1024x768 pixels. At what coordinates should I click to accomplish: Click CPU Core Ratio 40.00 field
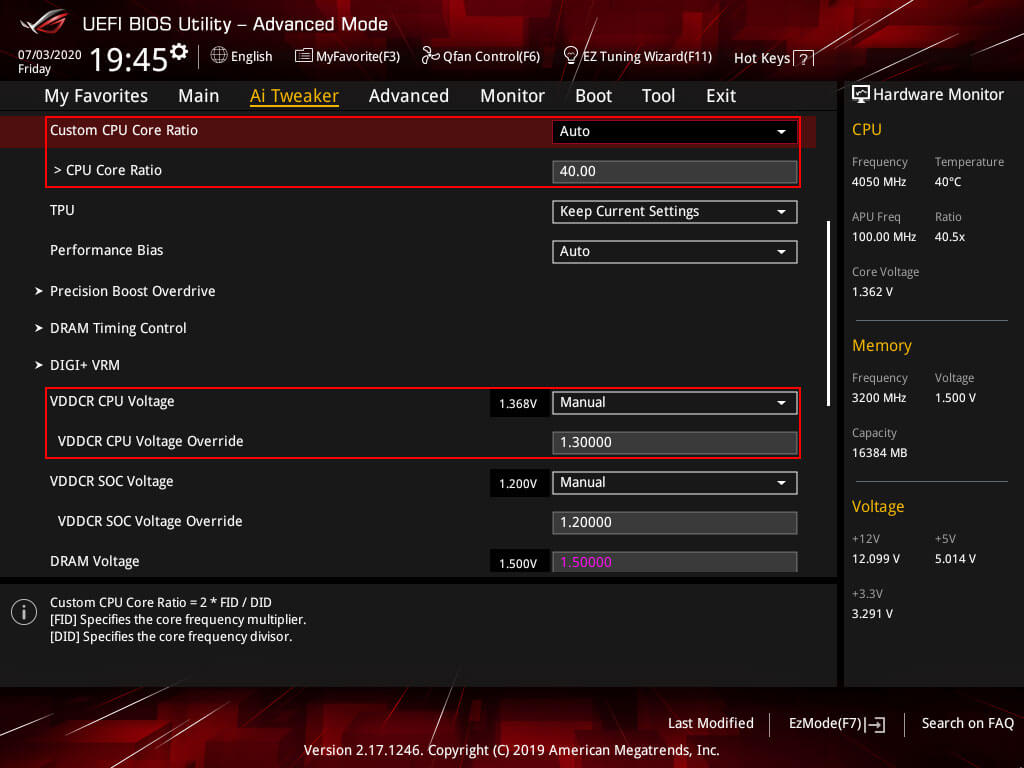[x=675, y=172]
